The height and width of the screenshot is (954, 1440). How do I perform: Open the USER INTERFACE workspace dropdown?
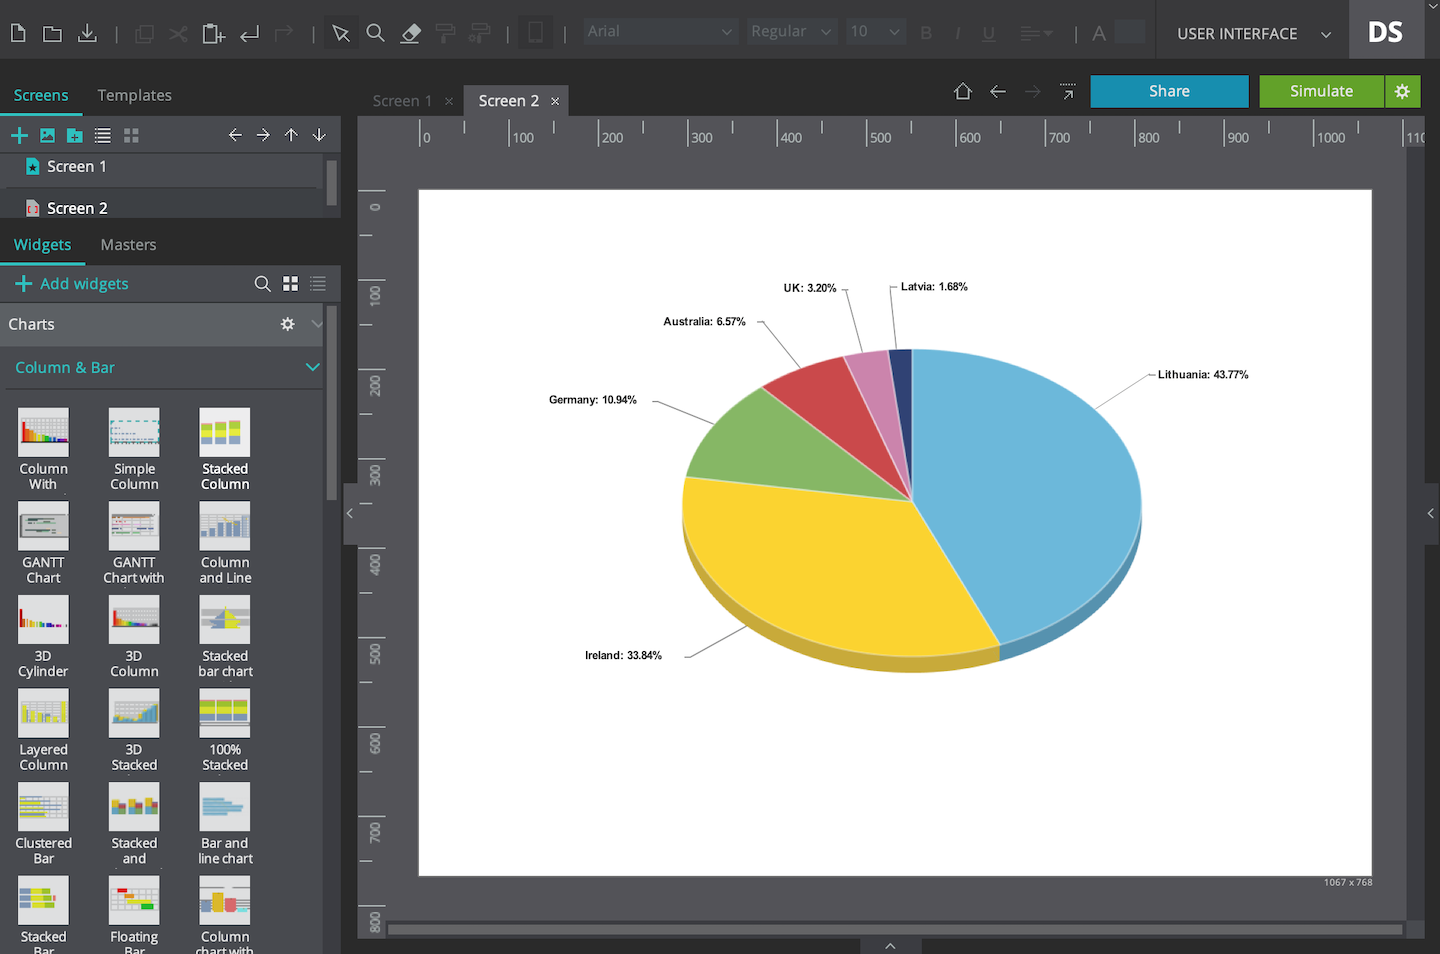1254,34
